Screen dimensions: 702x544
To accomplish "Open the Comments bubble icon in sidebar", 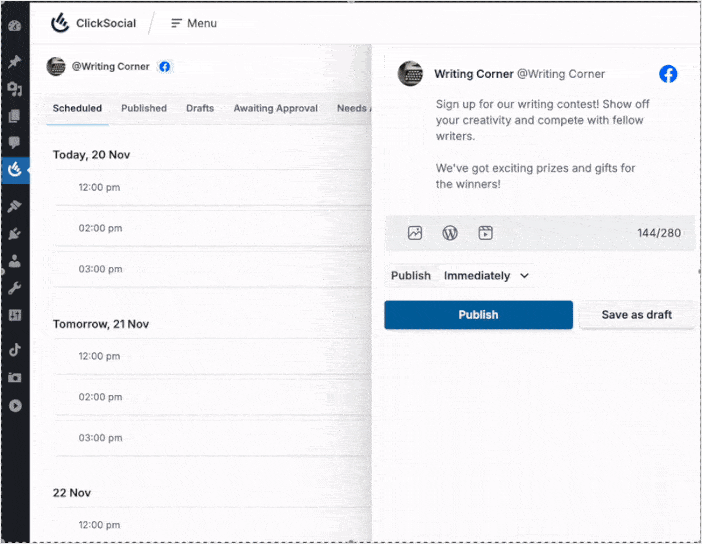I will point(15,143).
